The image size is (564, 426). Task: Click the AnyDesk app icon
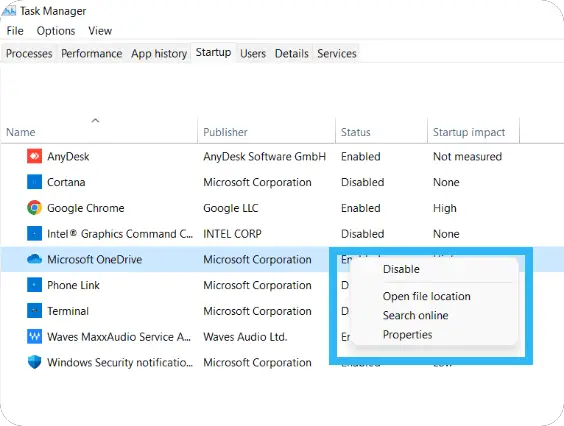coord(35,156)
